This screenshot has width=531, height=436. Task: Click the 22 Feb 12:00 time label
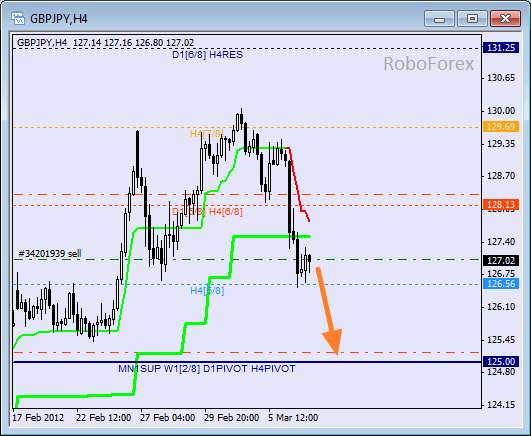click(103, 417)
